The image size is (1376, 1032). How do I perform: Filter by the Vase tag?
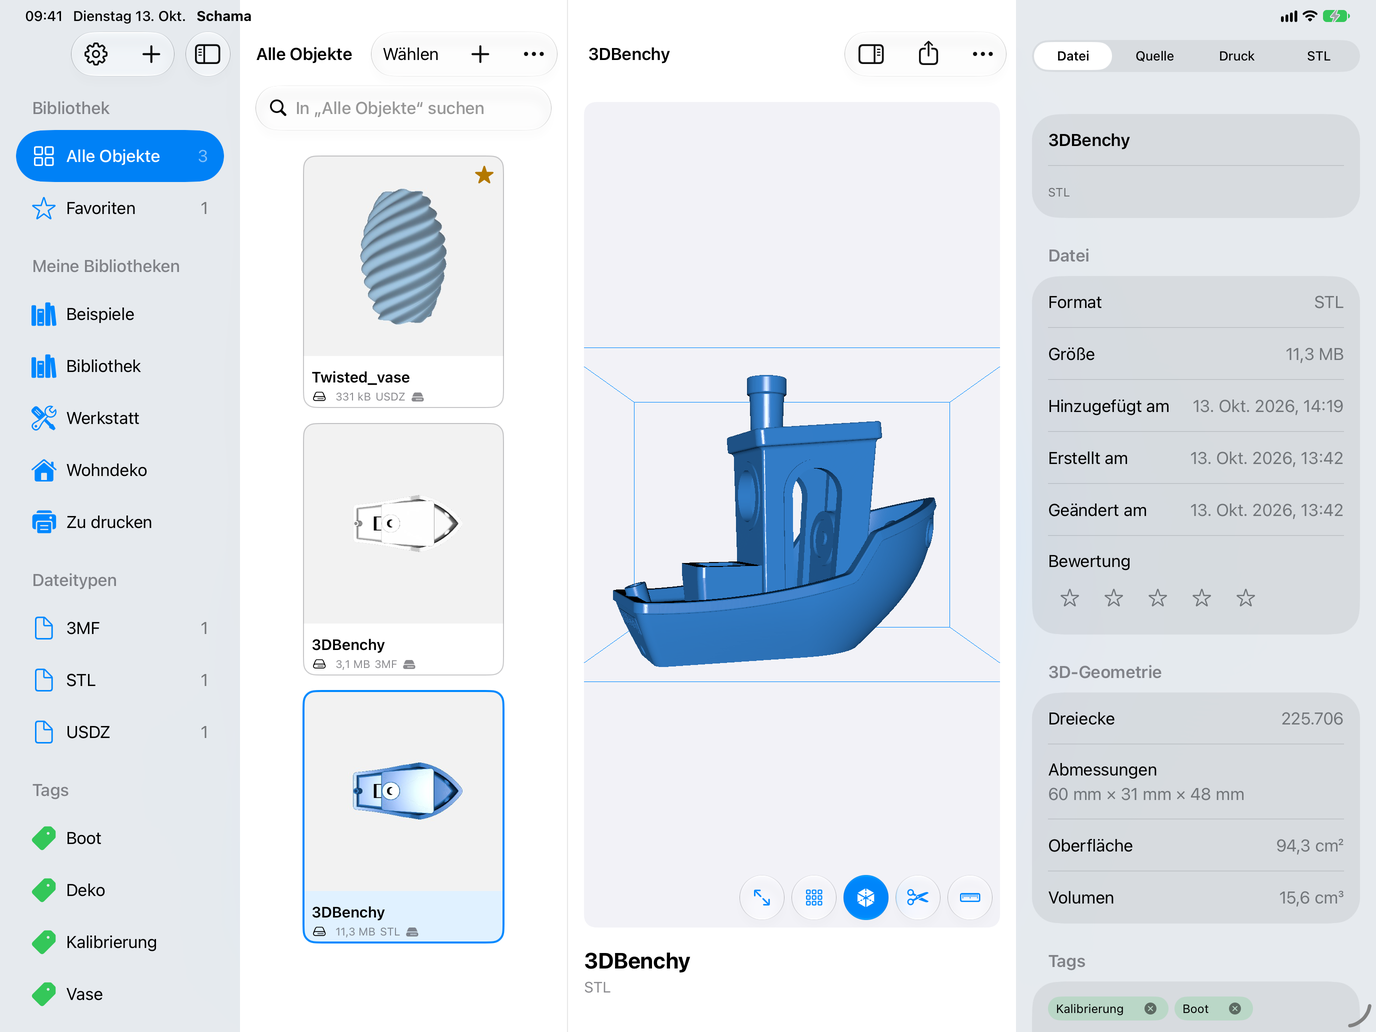pos(120,994)
